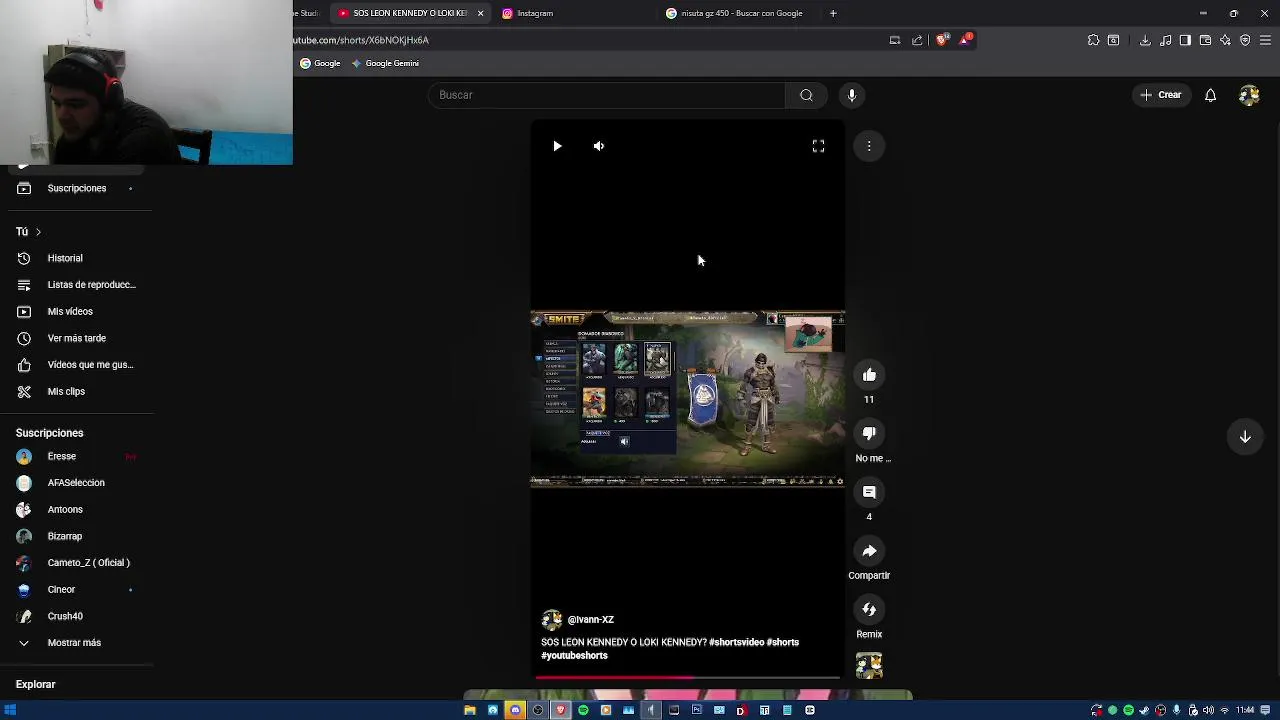Open the Bizarrap channel
The width and height of the screenshot is (1280, 720).
coord(76,536)
